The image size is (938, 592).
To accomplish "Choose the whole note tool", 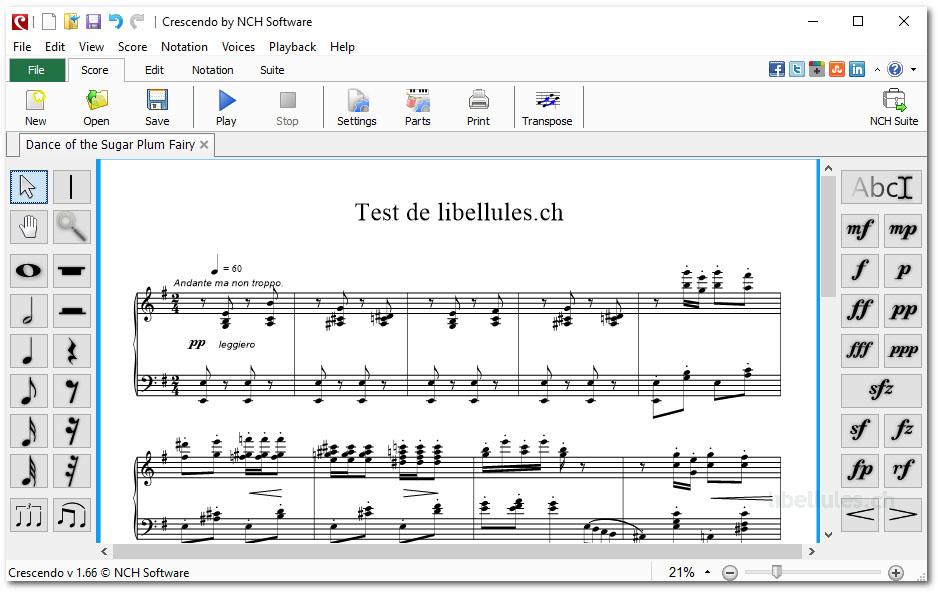I will coord(28,270).
